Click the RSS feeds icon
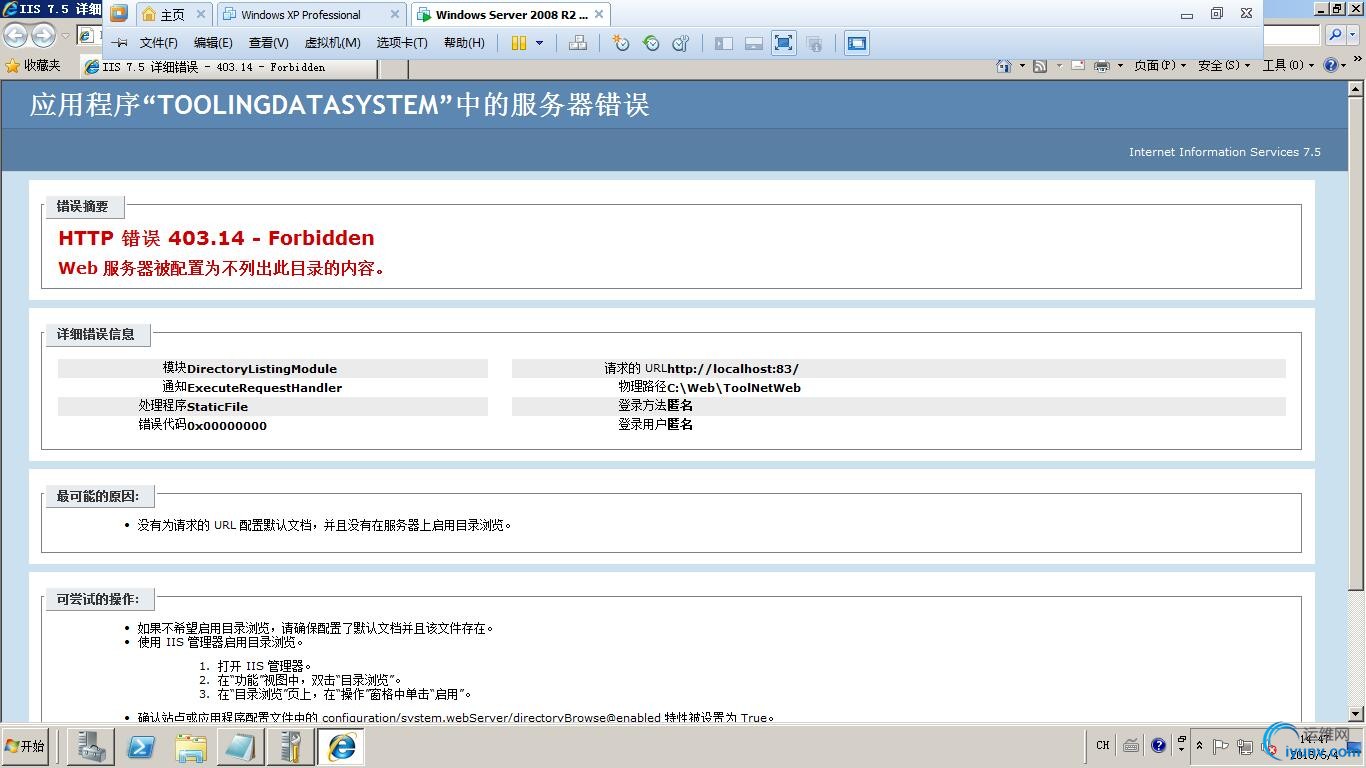The height and width of the screenshot is (768, 1366). pos(1040,65)
